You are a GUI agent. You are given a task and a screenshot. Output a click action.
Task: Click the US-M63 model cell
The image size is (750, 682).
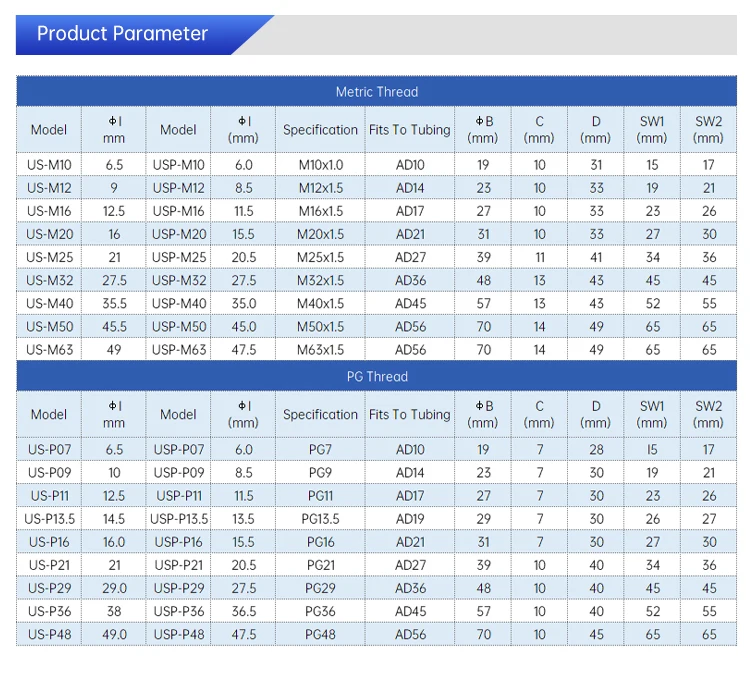(49, 350)
